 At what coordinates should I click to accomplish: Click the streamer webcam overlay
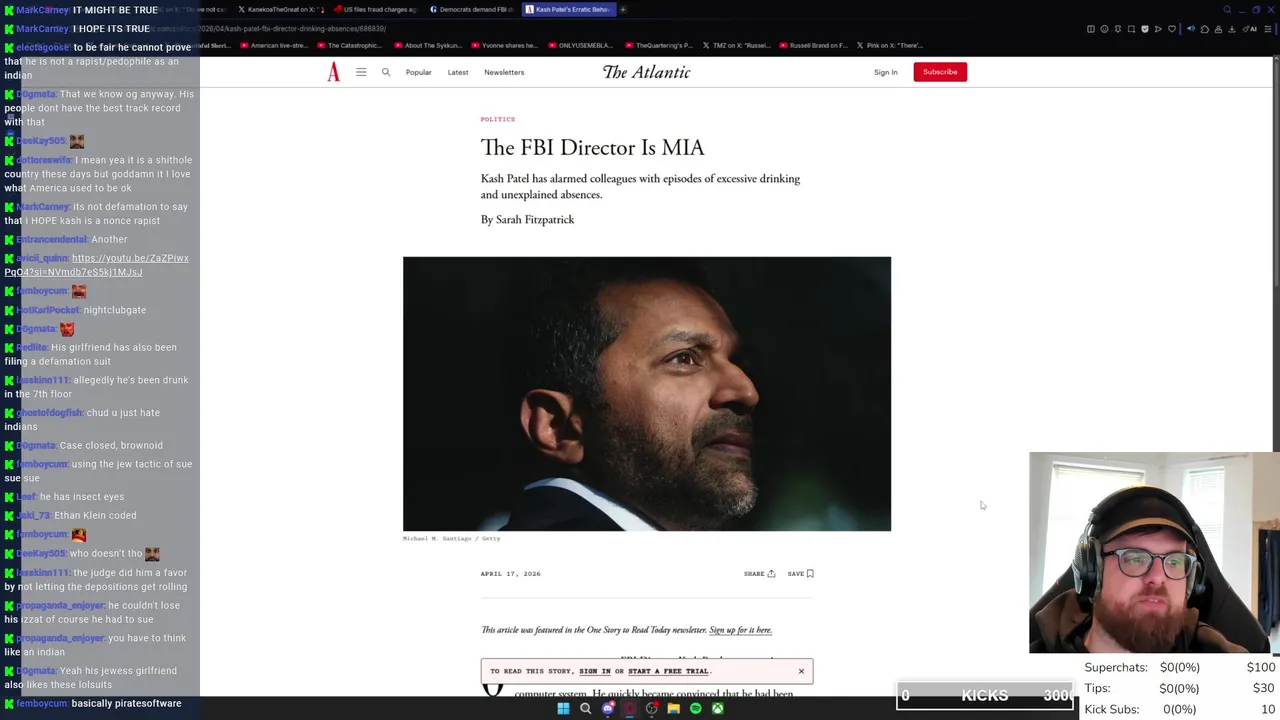pyautogui.click(x=1154, y=553)
